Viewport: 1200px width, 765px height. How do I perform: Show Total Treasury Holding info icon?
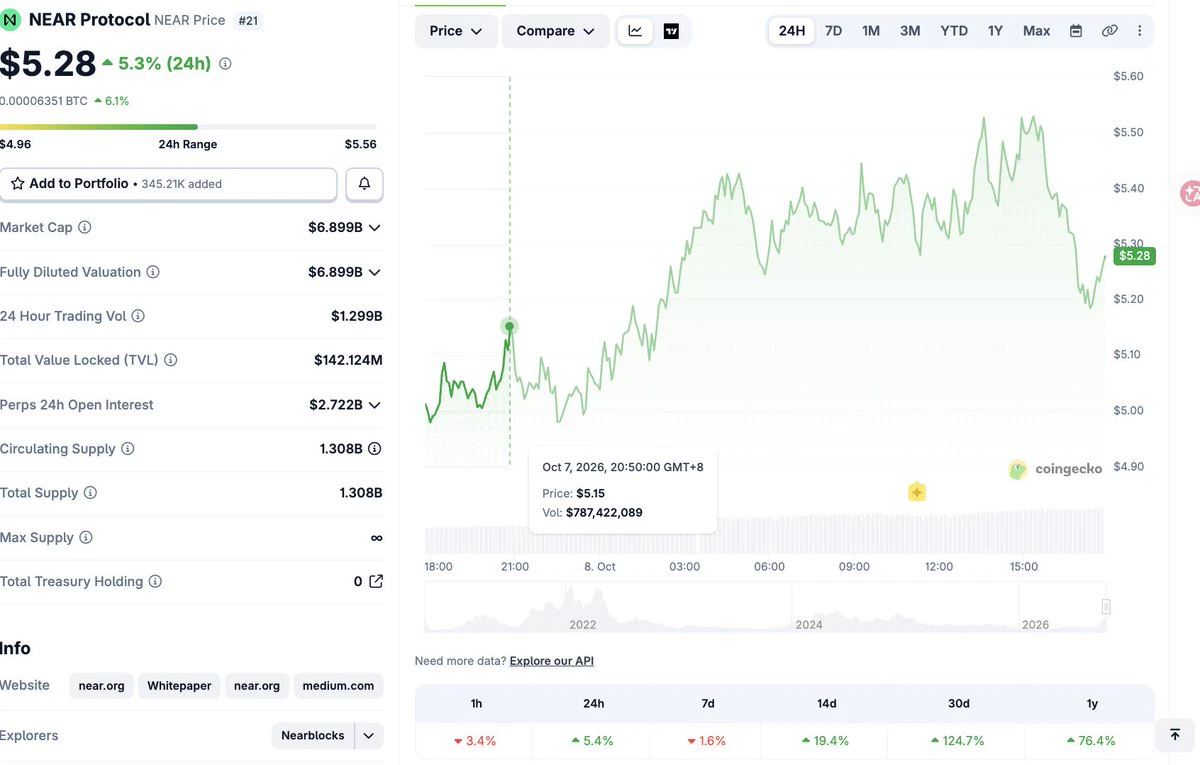[155, 581]
